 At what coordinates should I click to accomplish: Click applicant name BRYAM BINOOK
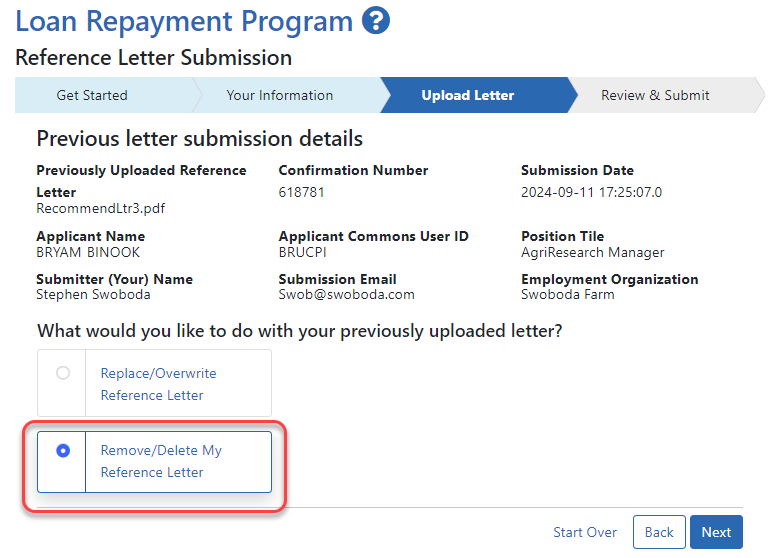click(x=88, y=253)
